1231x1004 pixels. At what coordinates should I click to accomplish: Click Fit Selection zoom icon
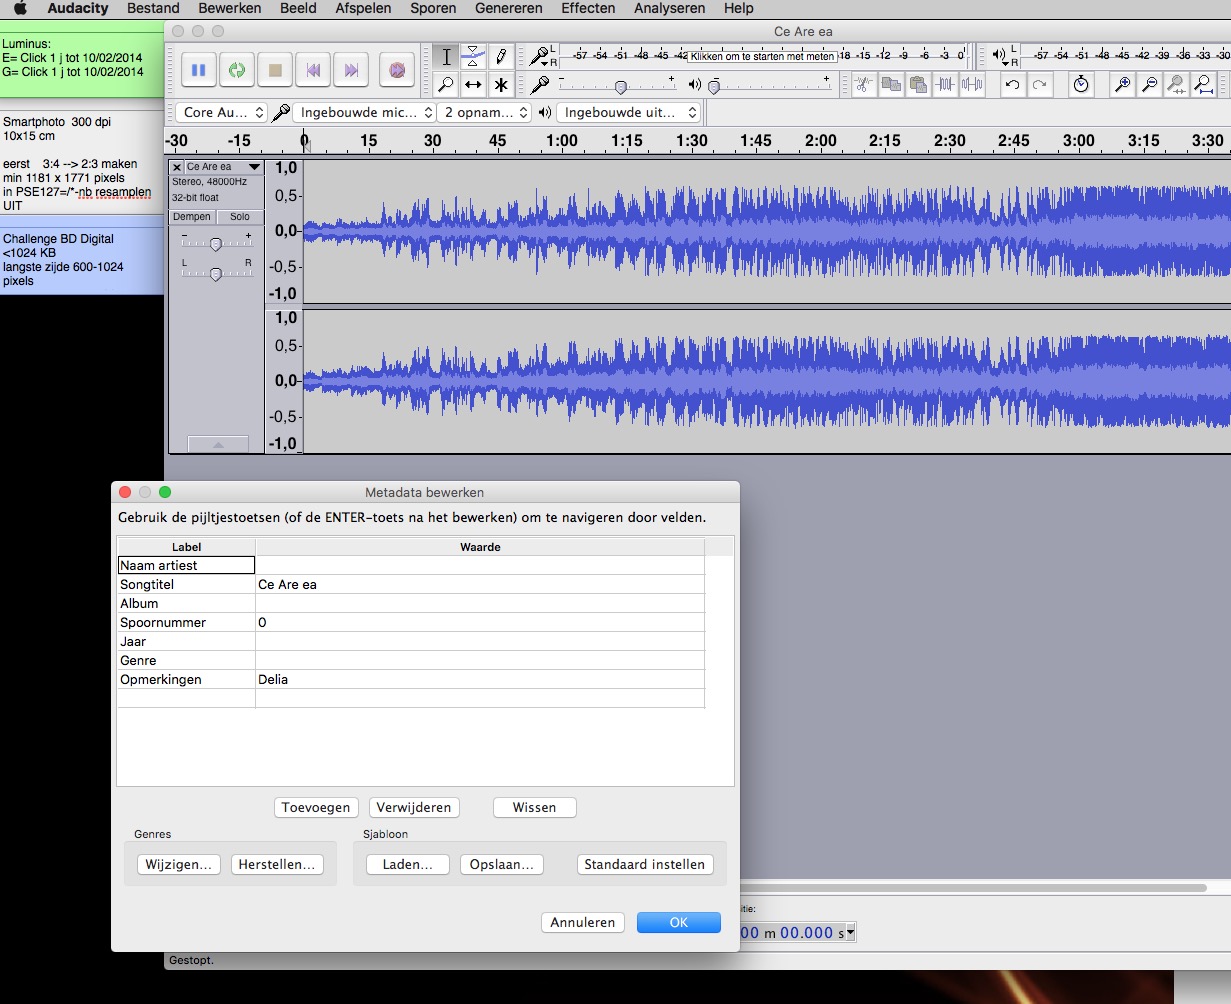tap(1177, 85)
